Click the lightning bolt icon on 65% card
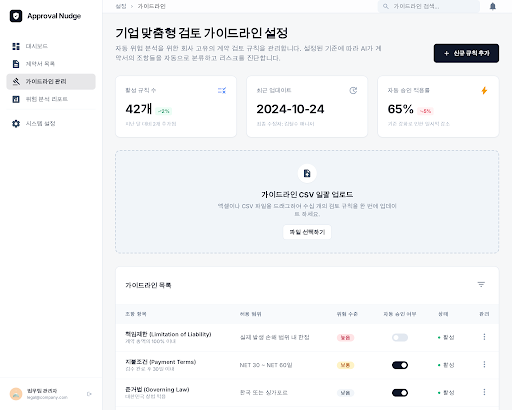This screenshot has height=410, width=512. pos(484,90)
